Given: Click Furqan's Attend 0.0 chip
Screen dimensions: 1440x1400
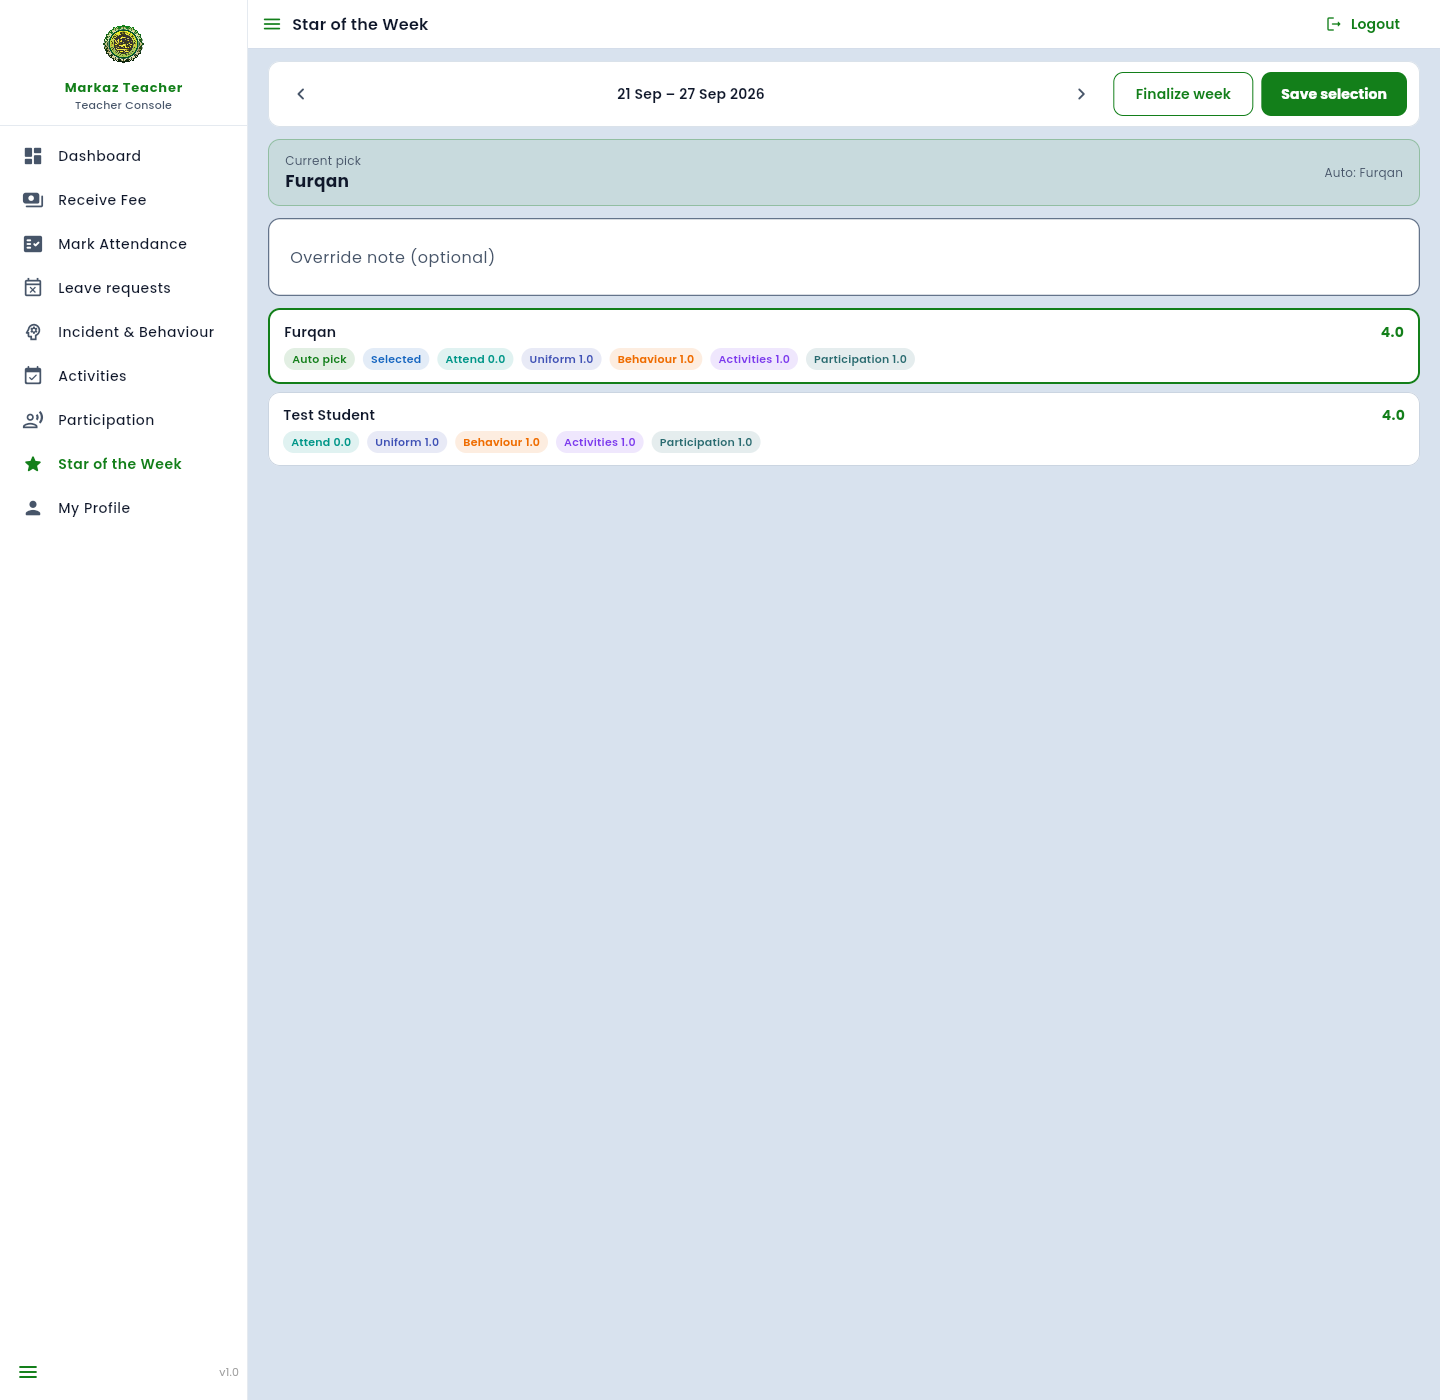Looking at the screenshot, I should pos(475,359).
